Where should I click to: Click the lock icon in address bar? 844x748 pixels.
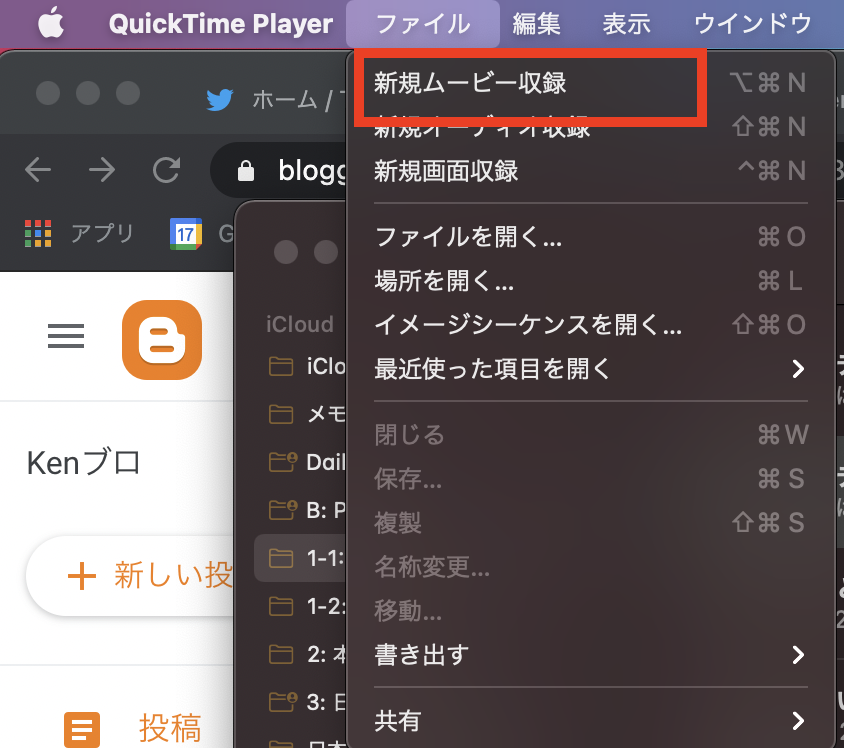[x=246, y=171]
